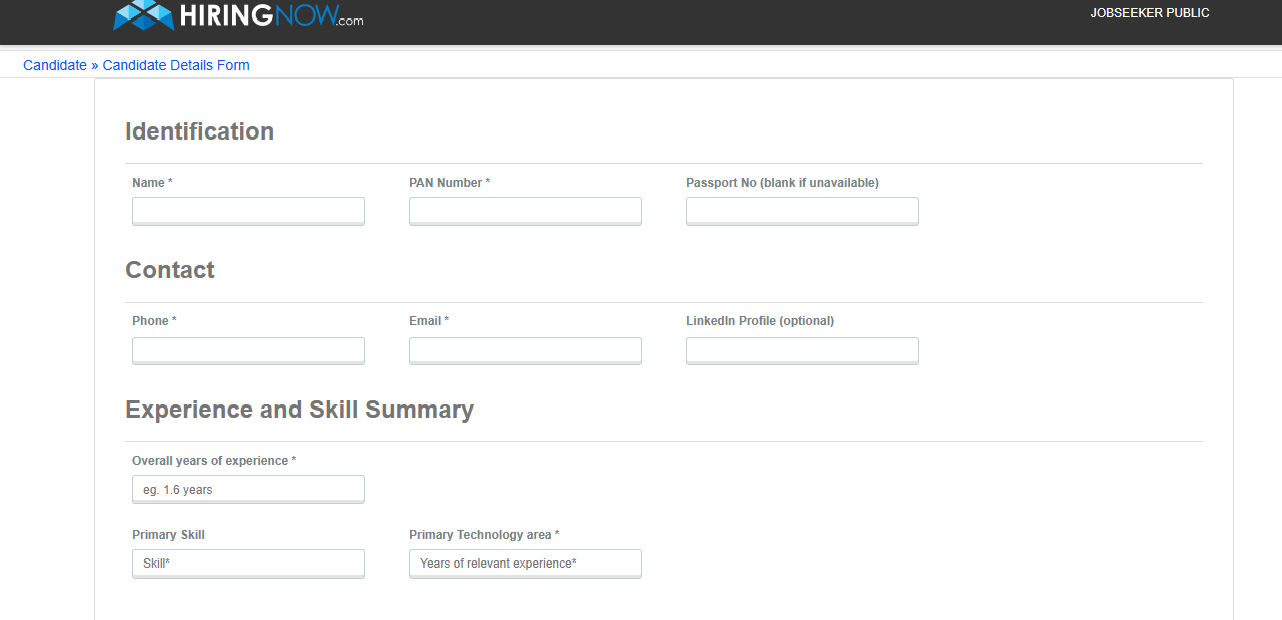Screen dimensions: 1282x620
Task: Click the Experience and Skill Summary heading
Action: [x=299, y=410]
